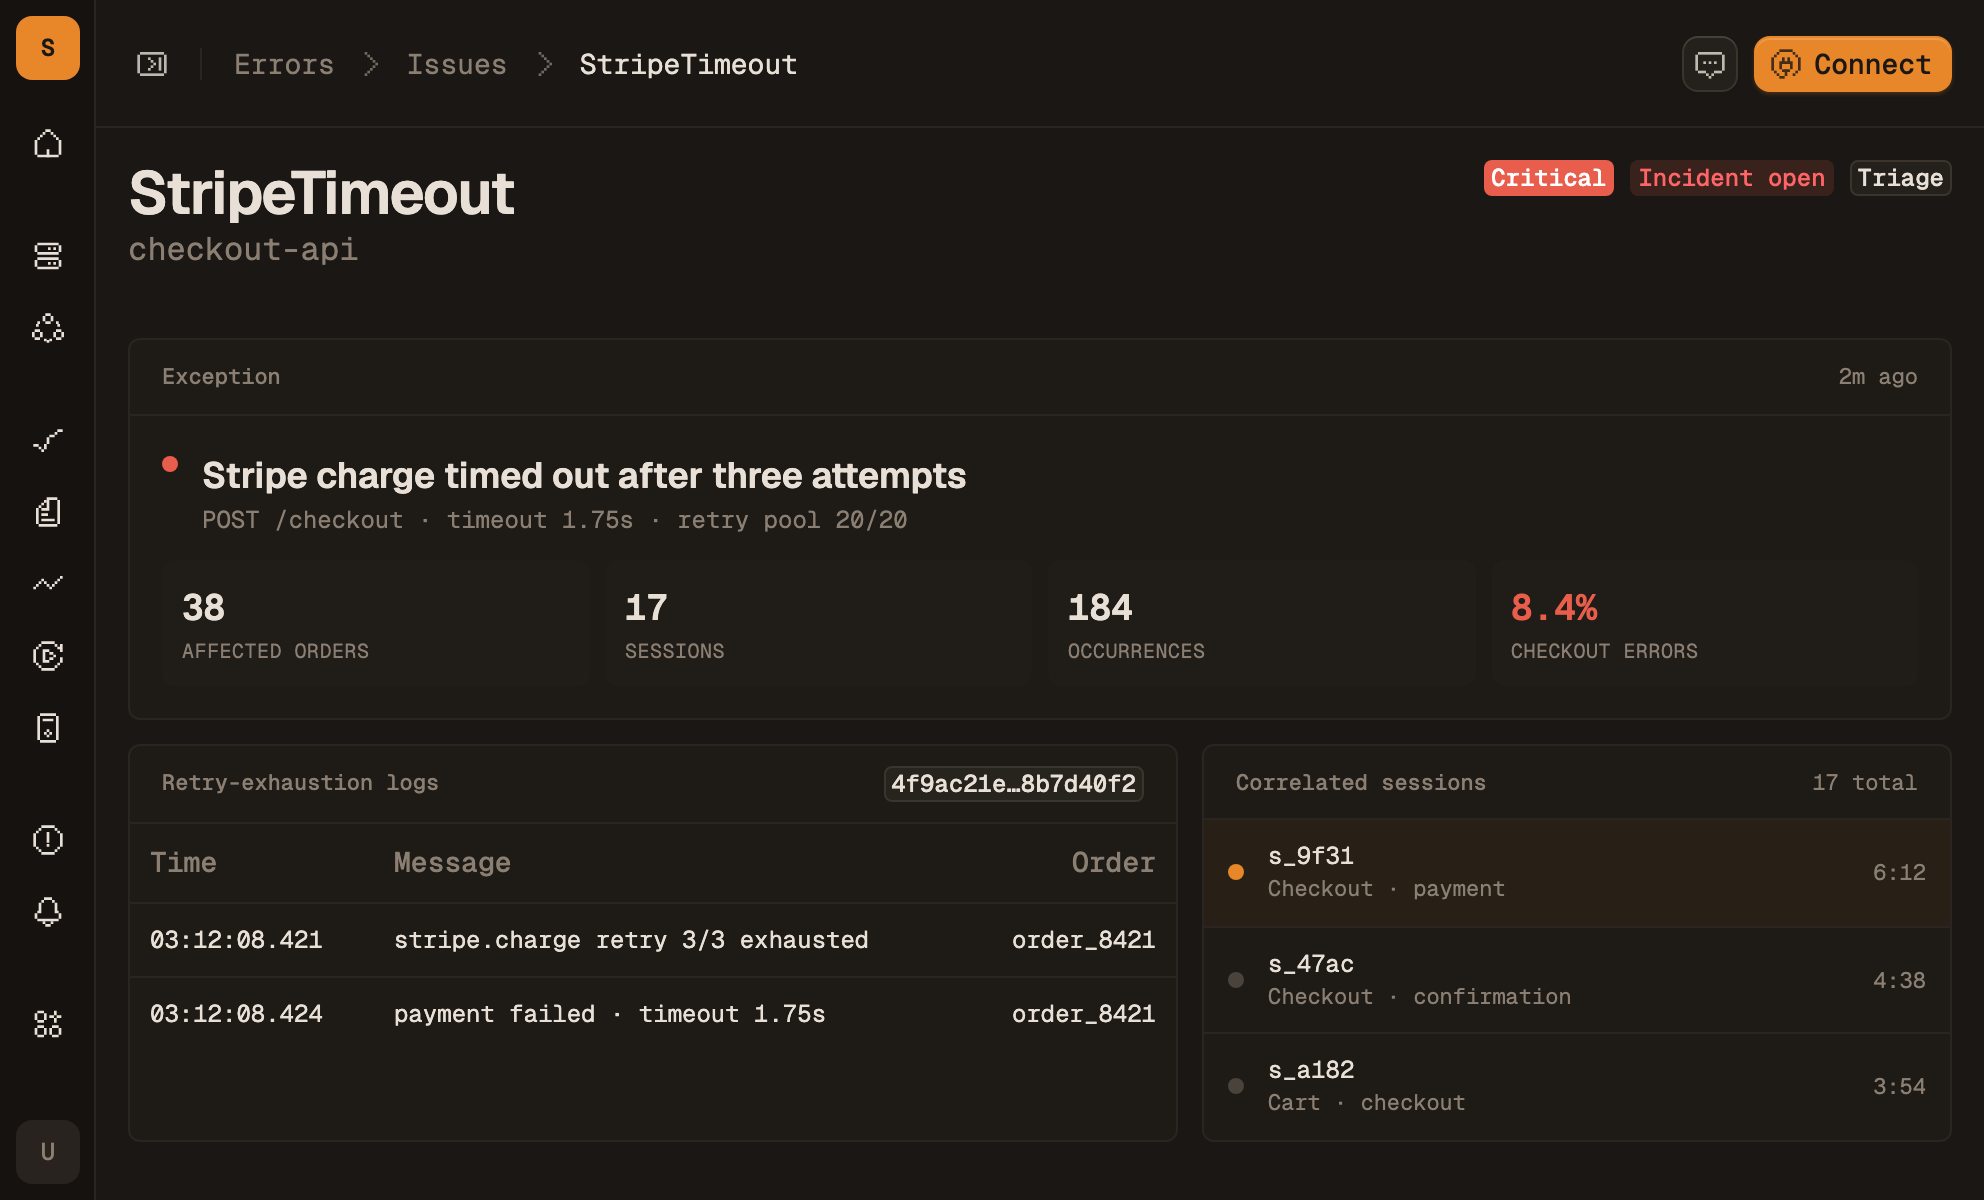Open the cluster nodes icon in sidebar
This screenshot has width=1984, height=1200.
48,328
